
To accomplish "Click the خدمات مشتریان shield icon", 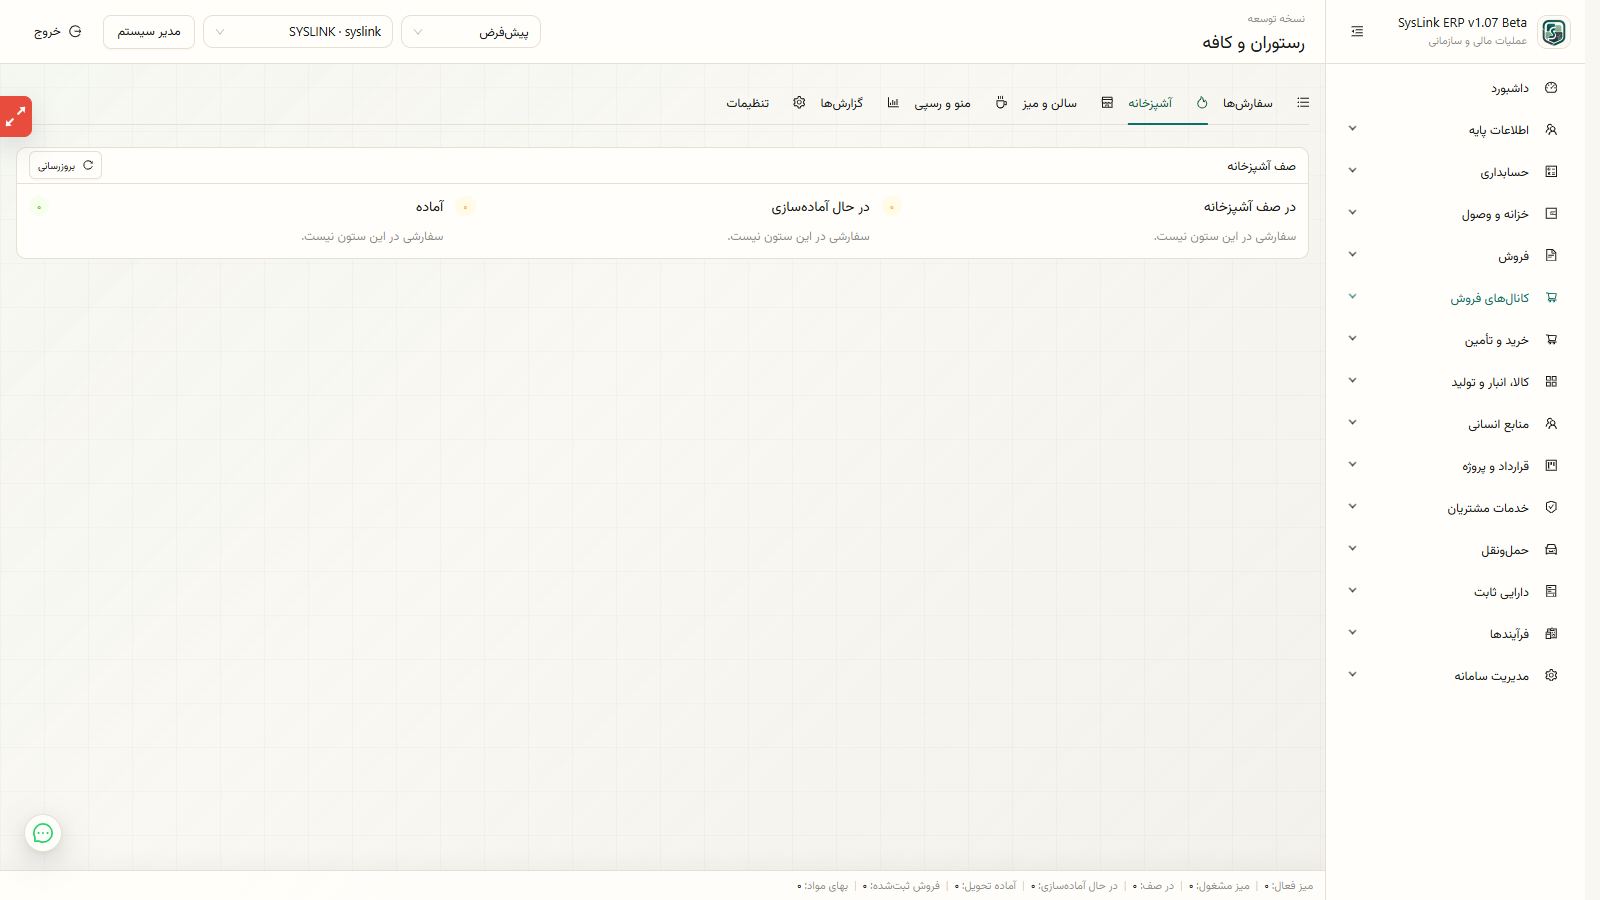I will point(1551,508).
